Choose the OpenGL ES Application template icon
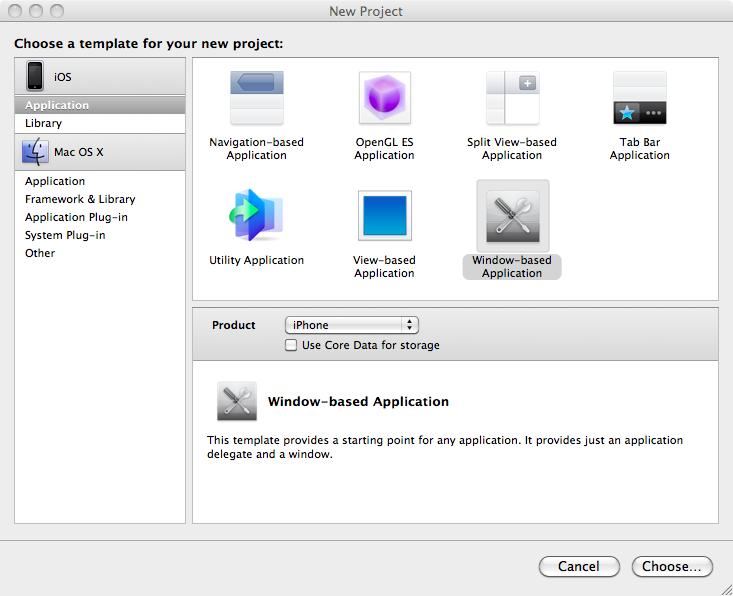 [x=384, y=98]
